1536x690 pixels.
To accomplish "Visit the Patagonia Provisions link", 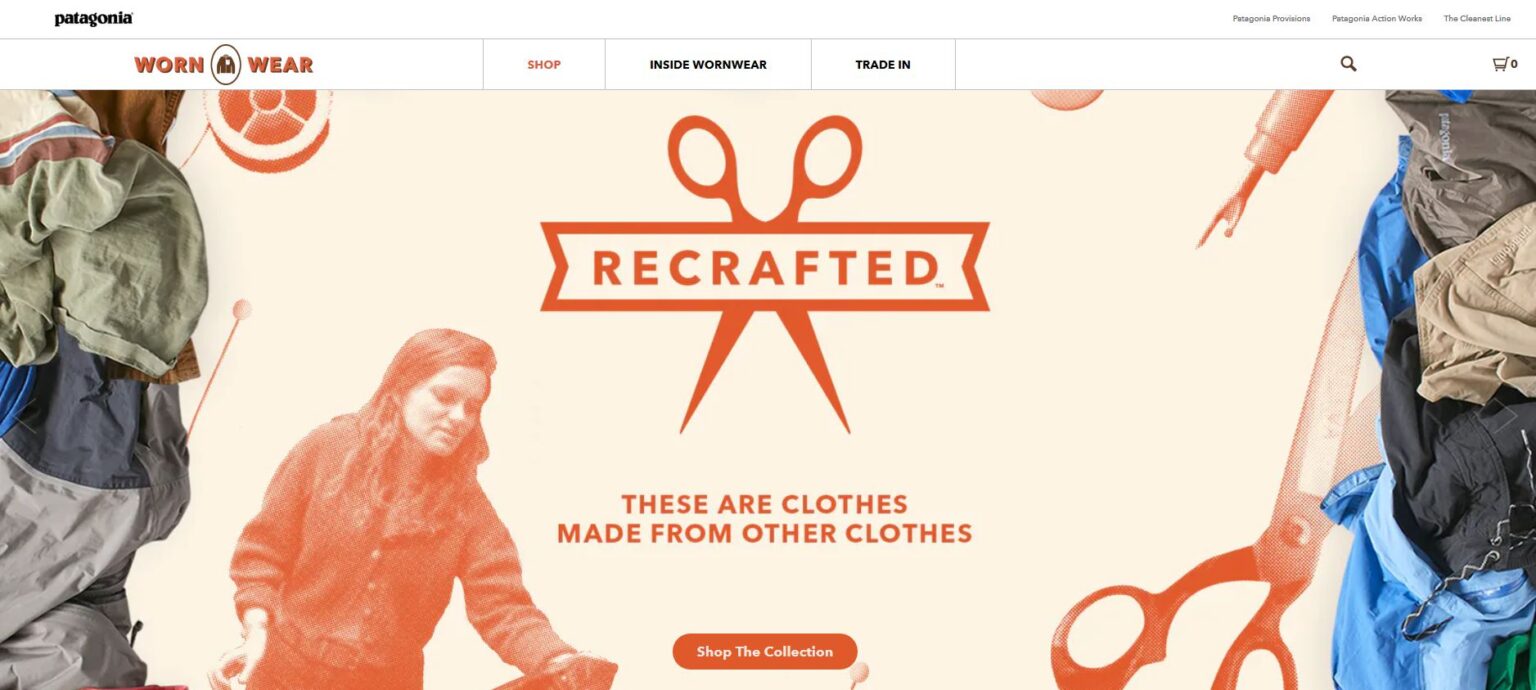I will 1271,19.
